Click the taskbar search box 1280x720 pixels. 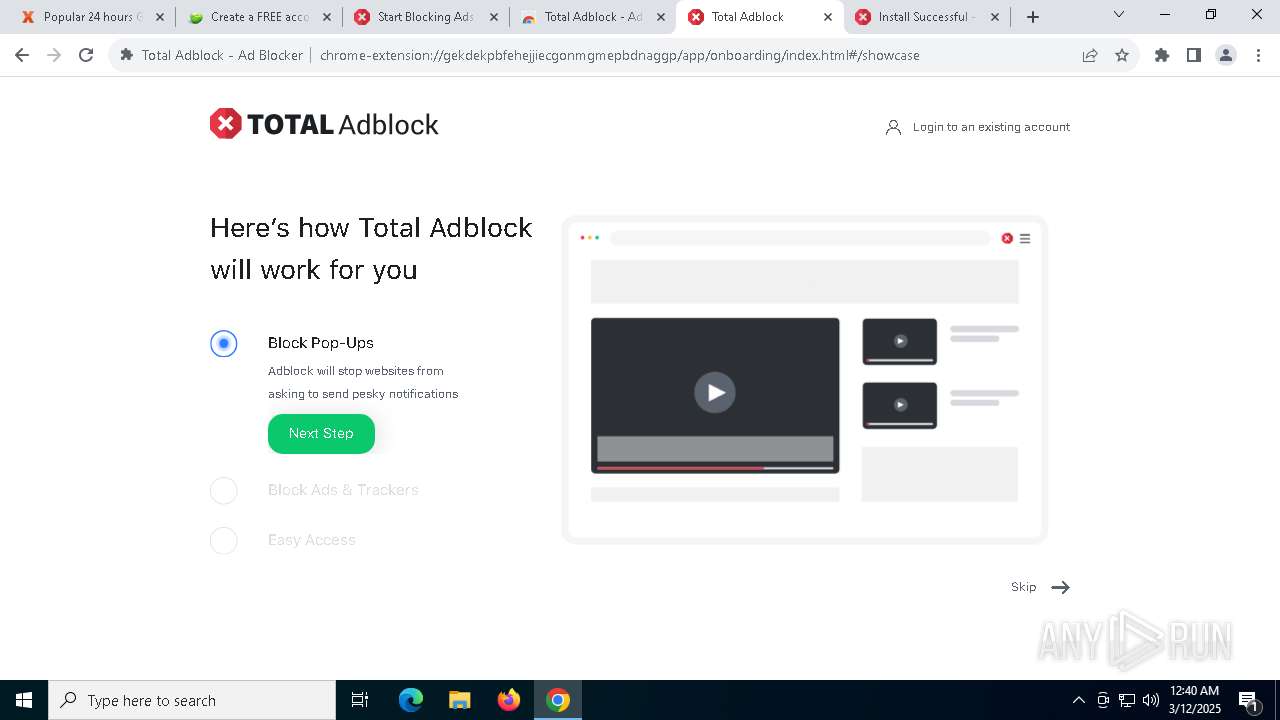pyautogui.click(x=192, y=700)
